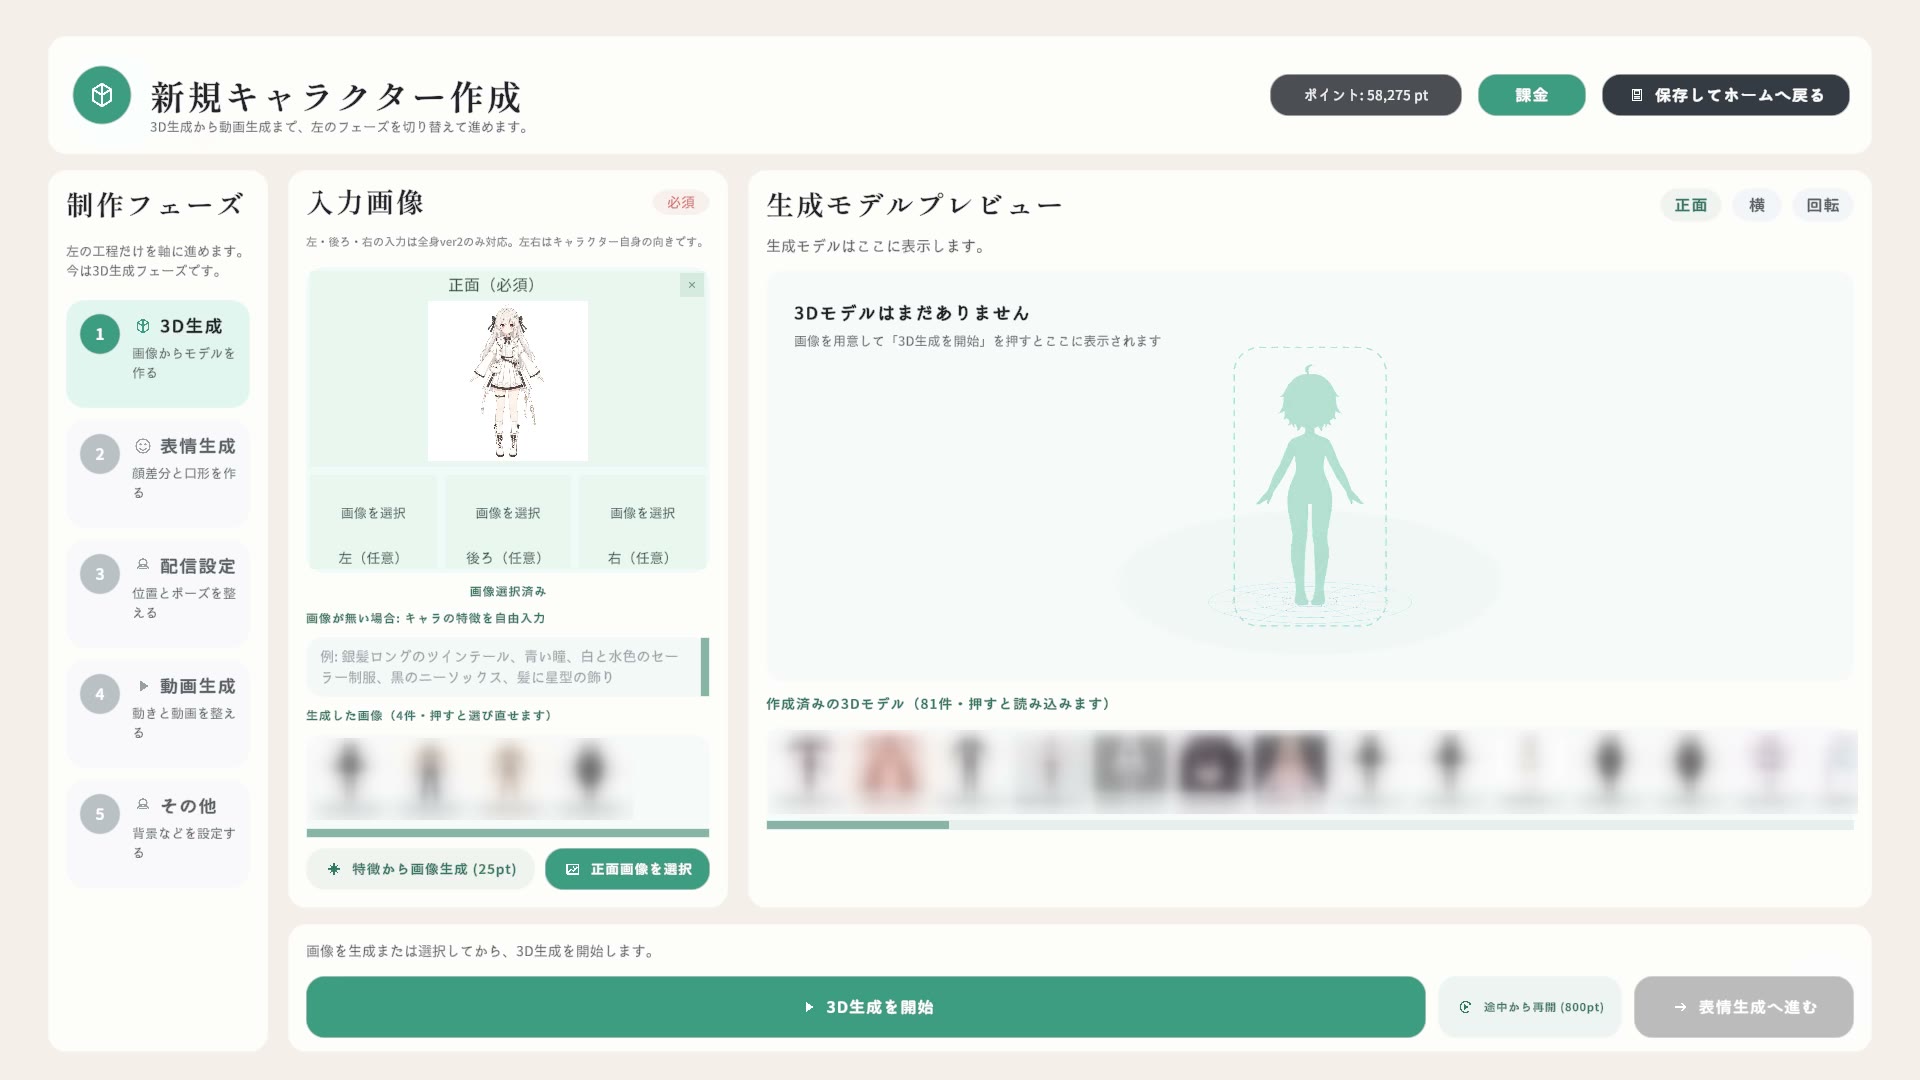Click 保存してホームへ戻る button
The width and height of the screenshot is (1920, 1080).
(x=1726, y=95)
